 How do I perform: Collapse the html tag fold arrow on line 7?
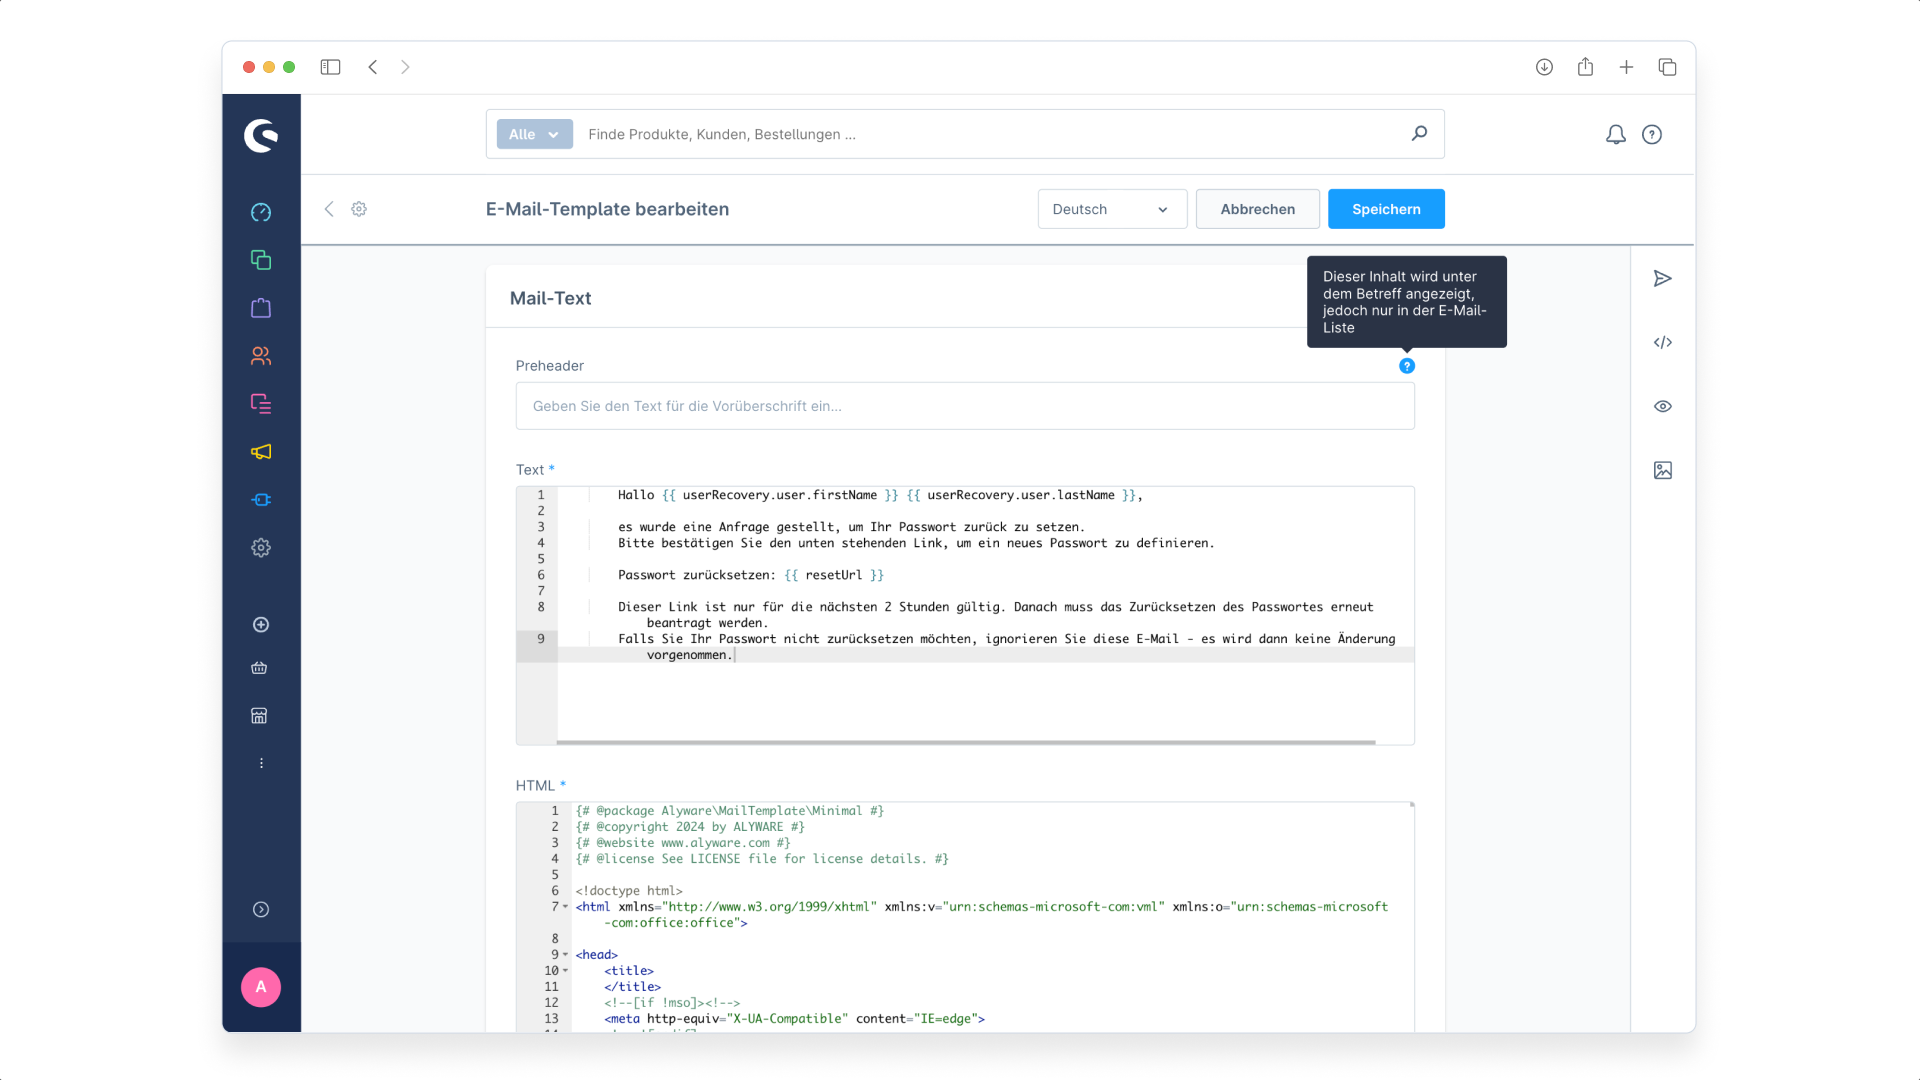(x=566, y=907)
